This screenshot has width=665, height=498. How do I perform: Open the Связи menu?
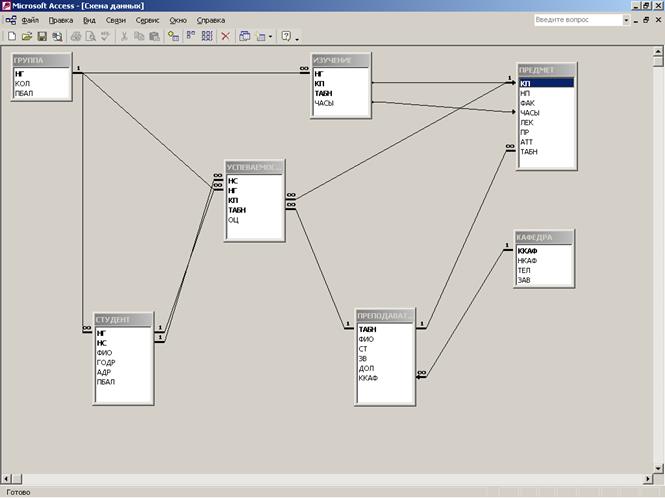point(116,20)
